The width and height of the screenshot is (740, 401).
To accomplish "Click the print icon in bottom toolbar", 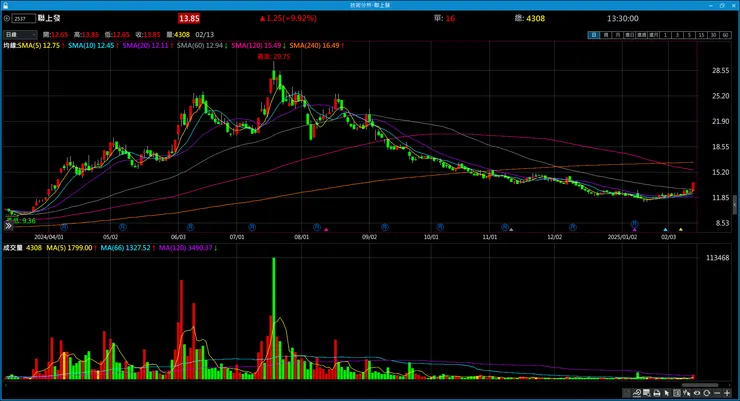I will pyautogui.click(x=657, y=393).
